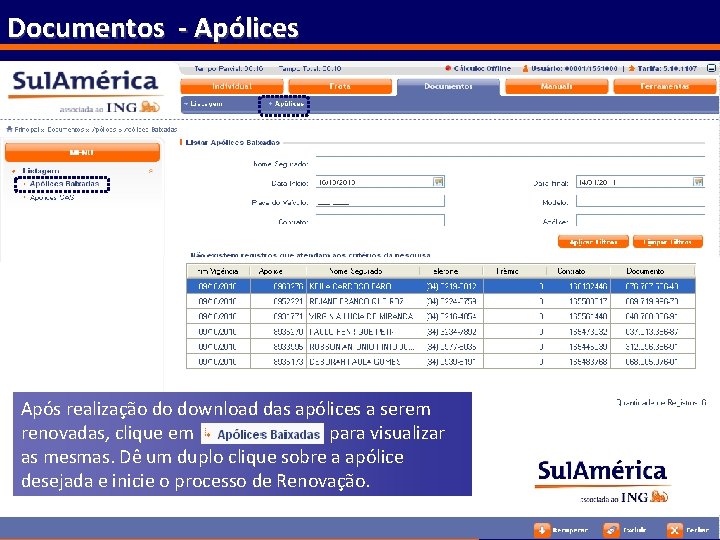Sort by Documento column header
Viewport: 720px width, 540px height.
pos(652,271)
